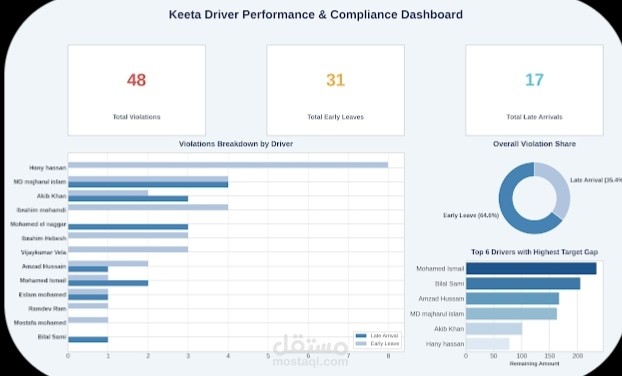Click Mohamed el naggar's late arrival bar

click(128, 227)
